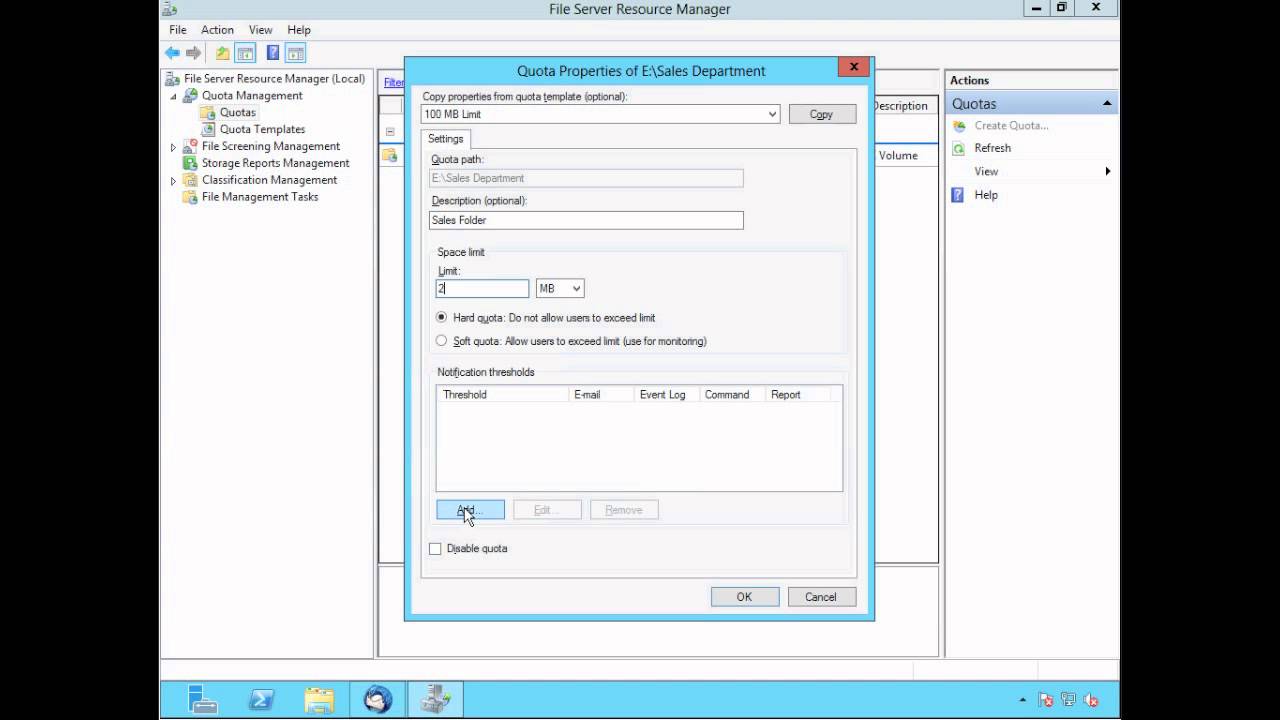Click the Quotas folder icon in tree
Screen dimensions: 1280x720
[x=208, y=112]
